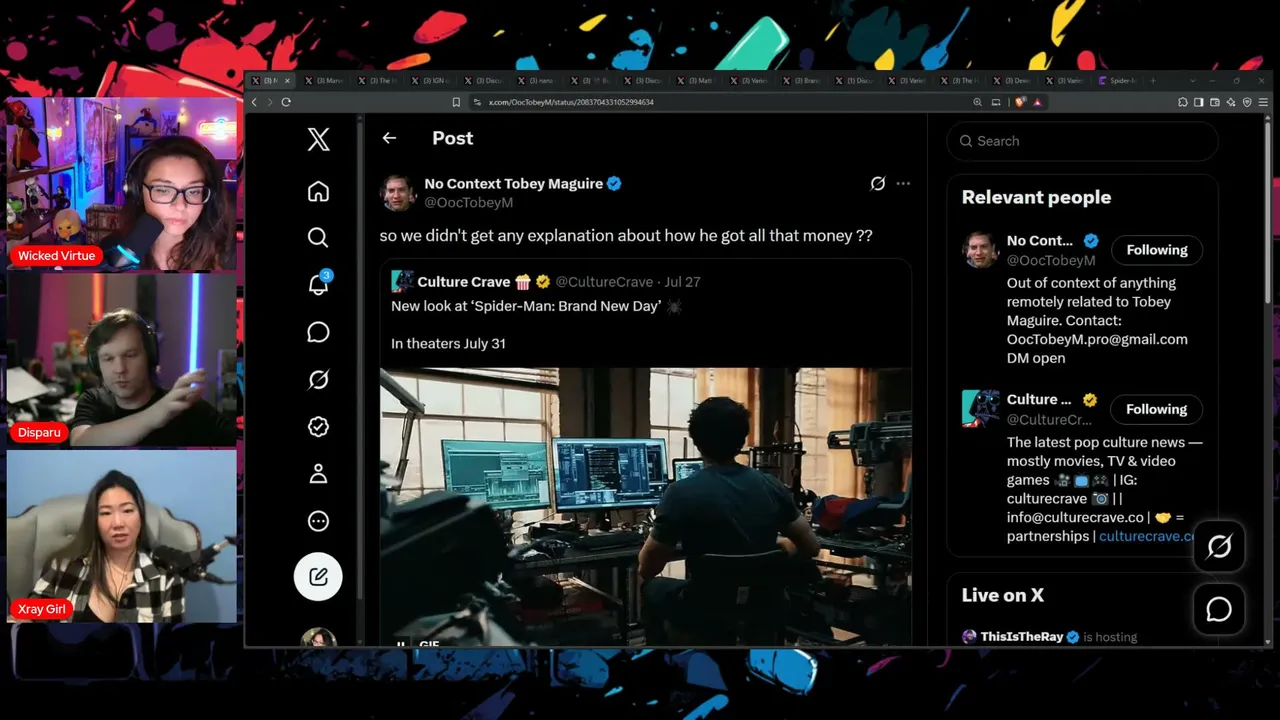Click the No Context Tobey Maguire bio text
This screenshot has width=1280, height=720.
pyautogui.click(x=1097, y=320)
